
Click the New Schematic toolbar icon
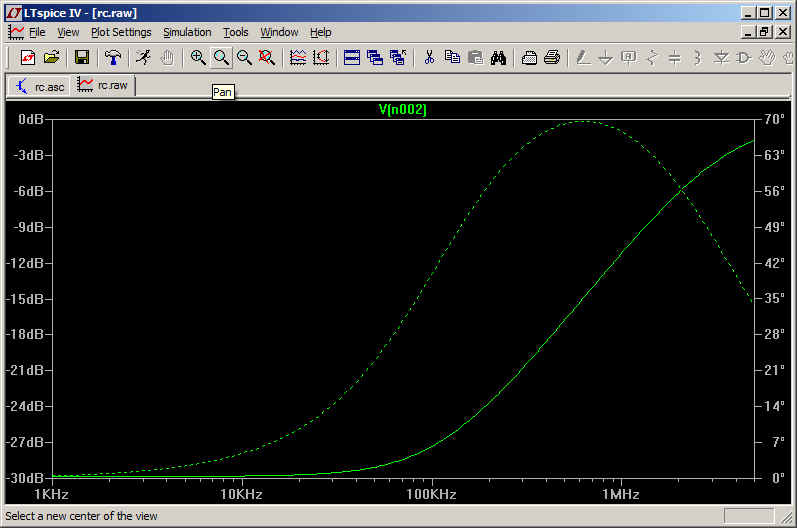pos(28,58)
